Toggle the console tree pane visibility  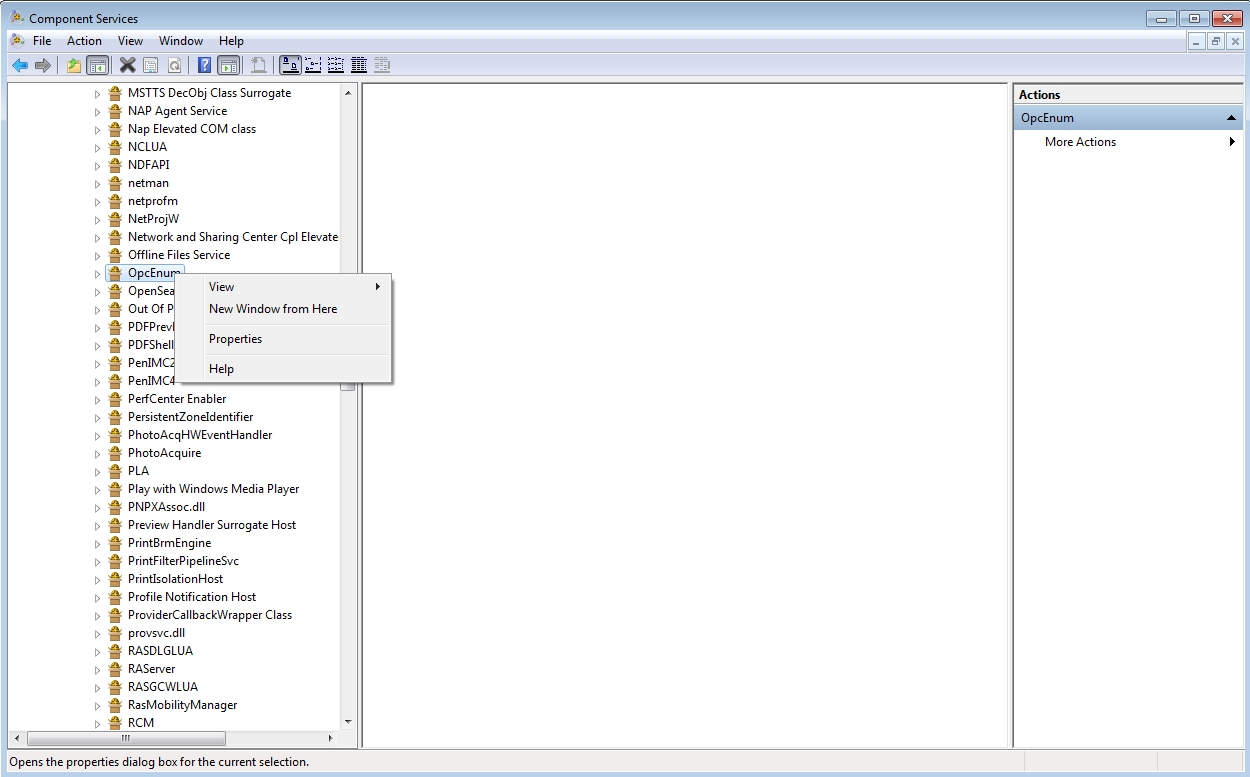[97, 64]
